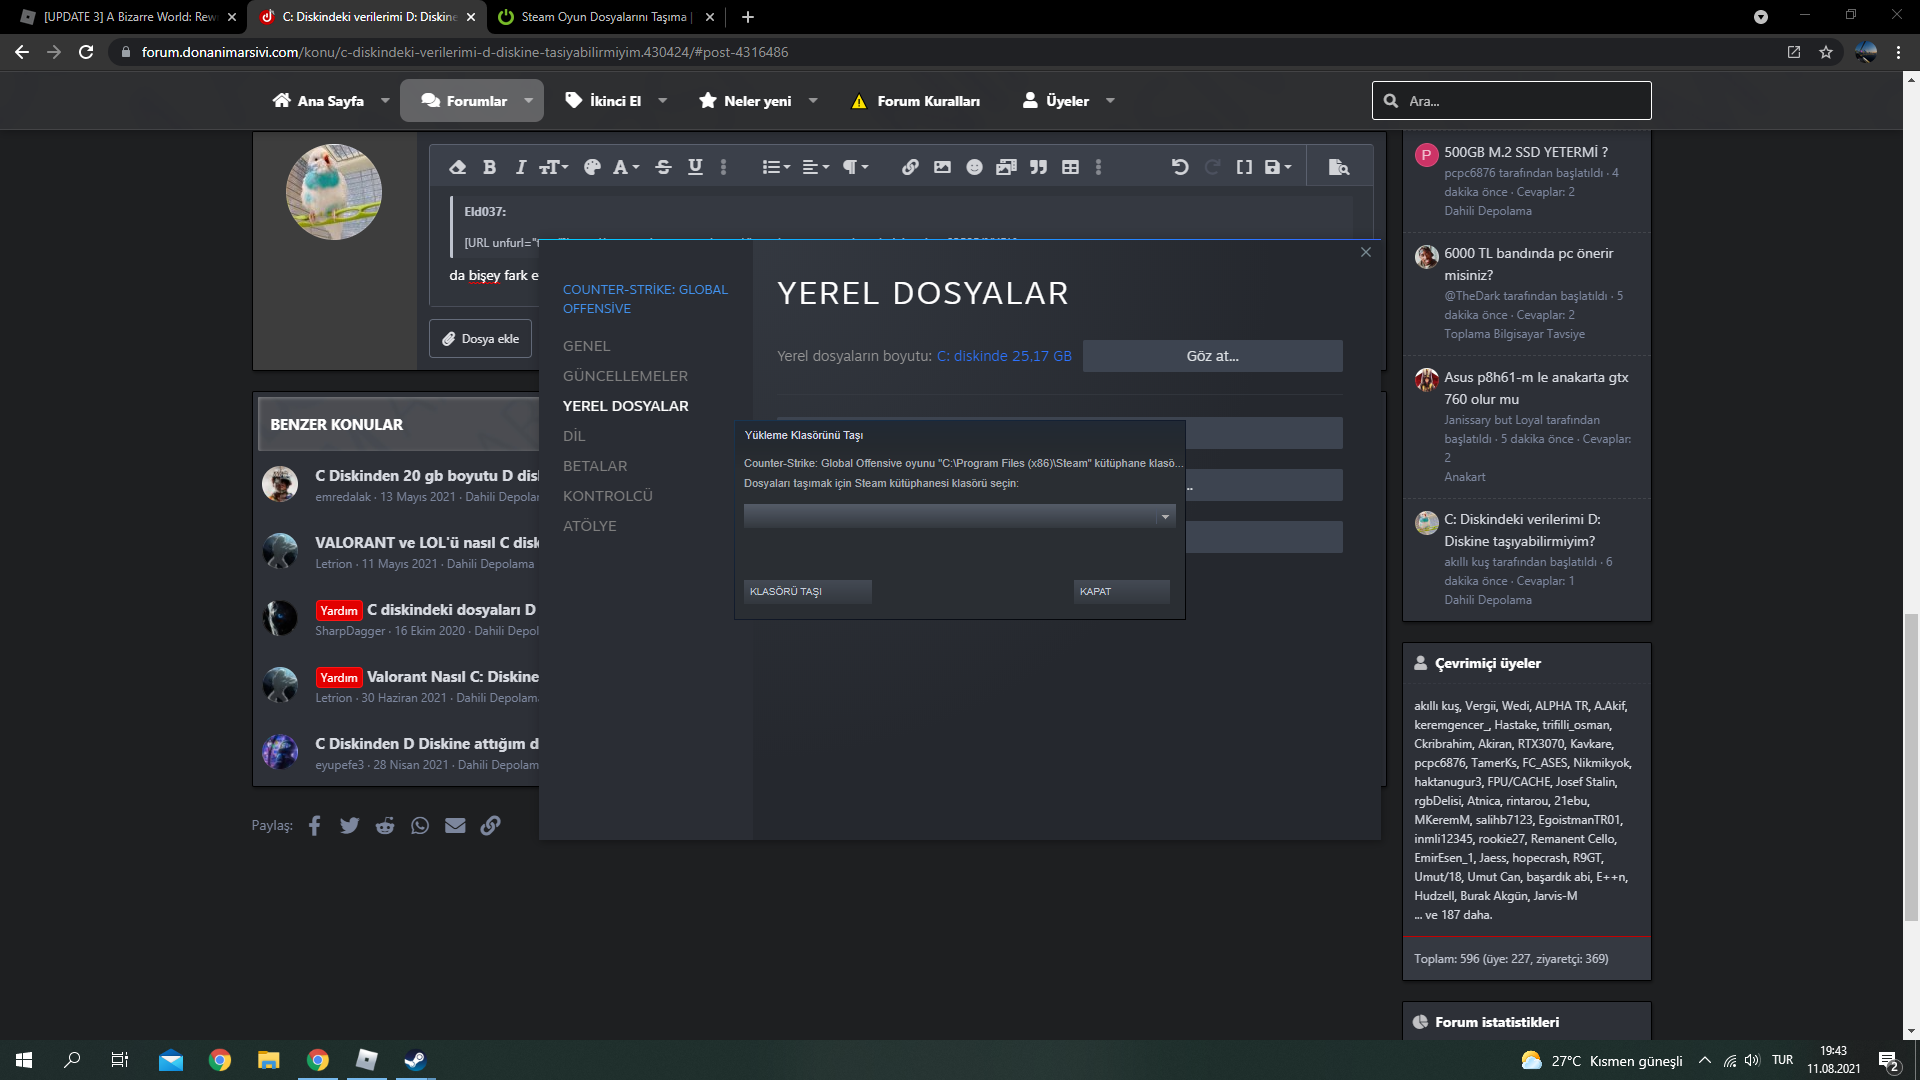Open Üyeler menu item

pyautogui.click(x=1056, y=101)
